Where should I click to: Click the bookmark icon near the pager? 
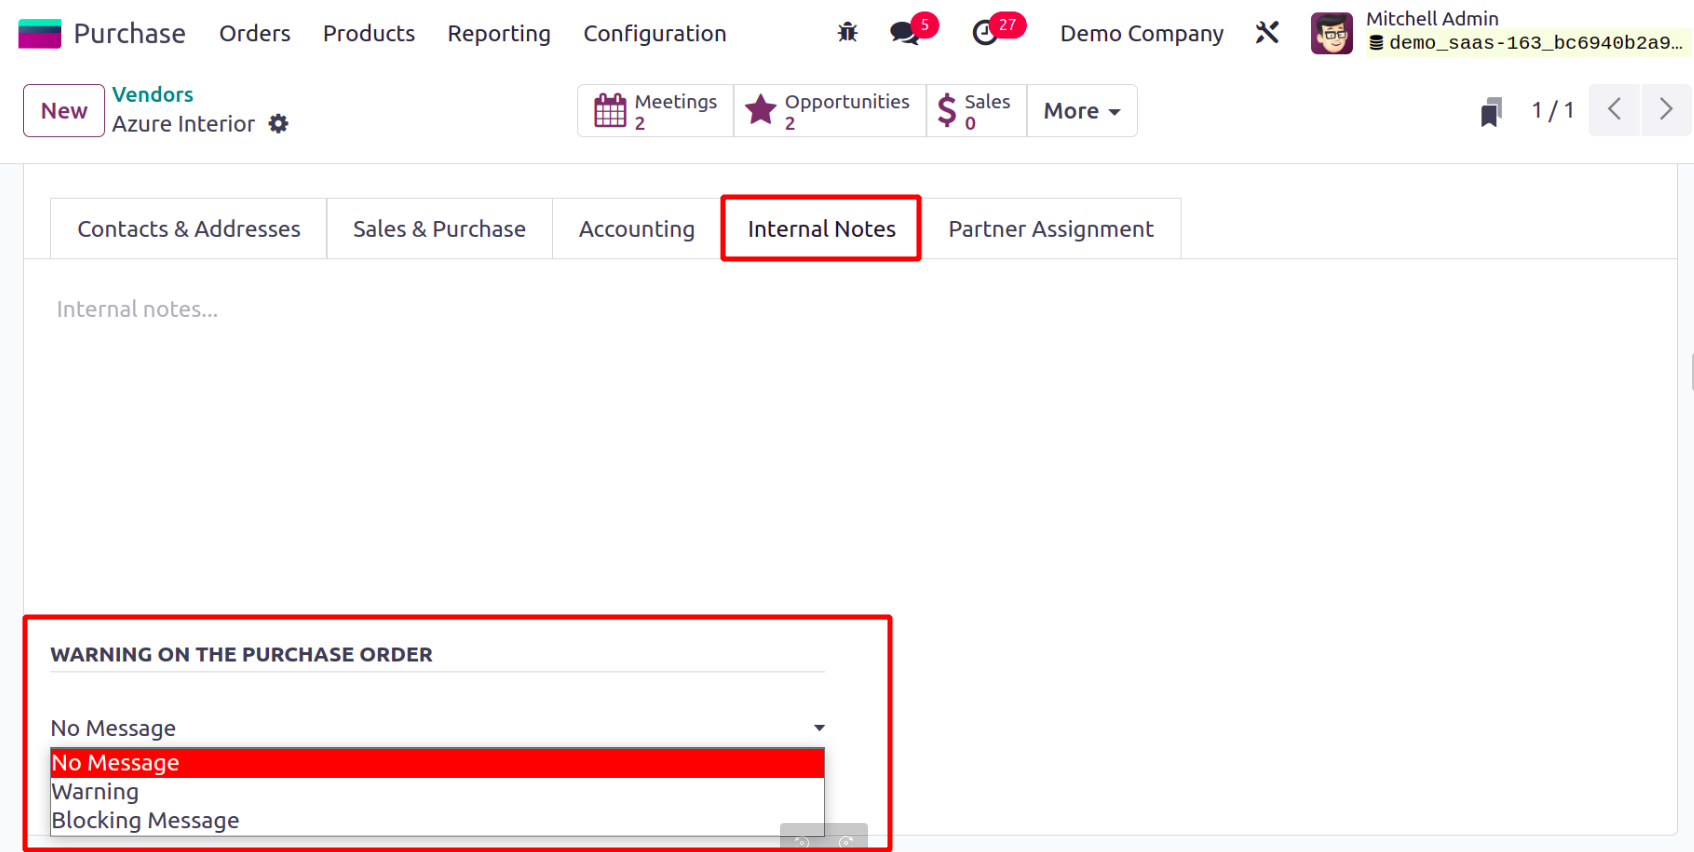(1491, 111)
